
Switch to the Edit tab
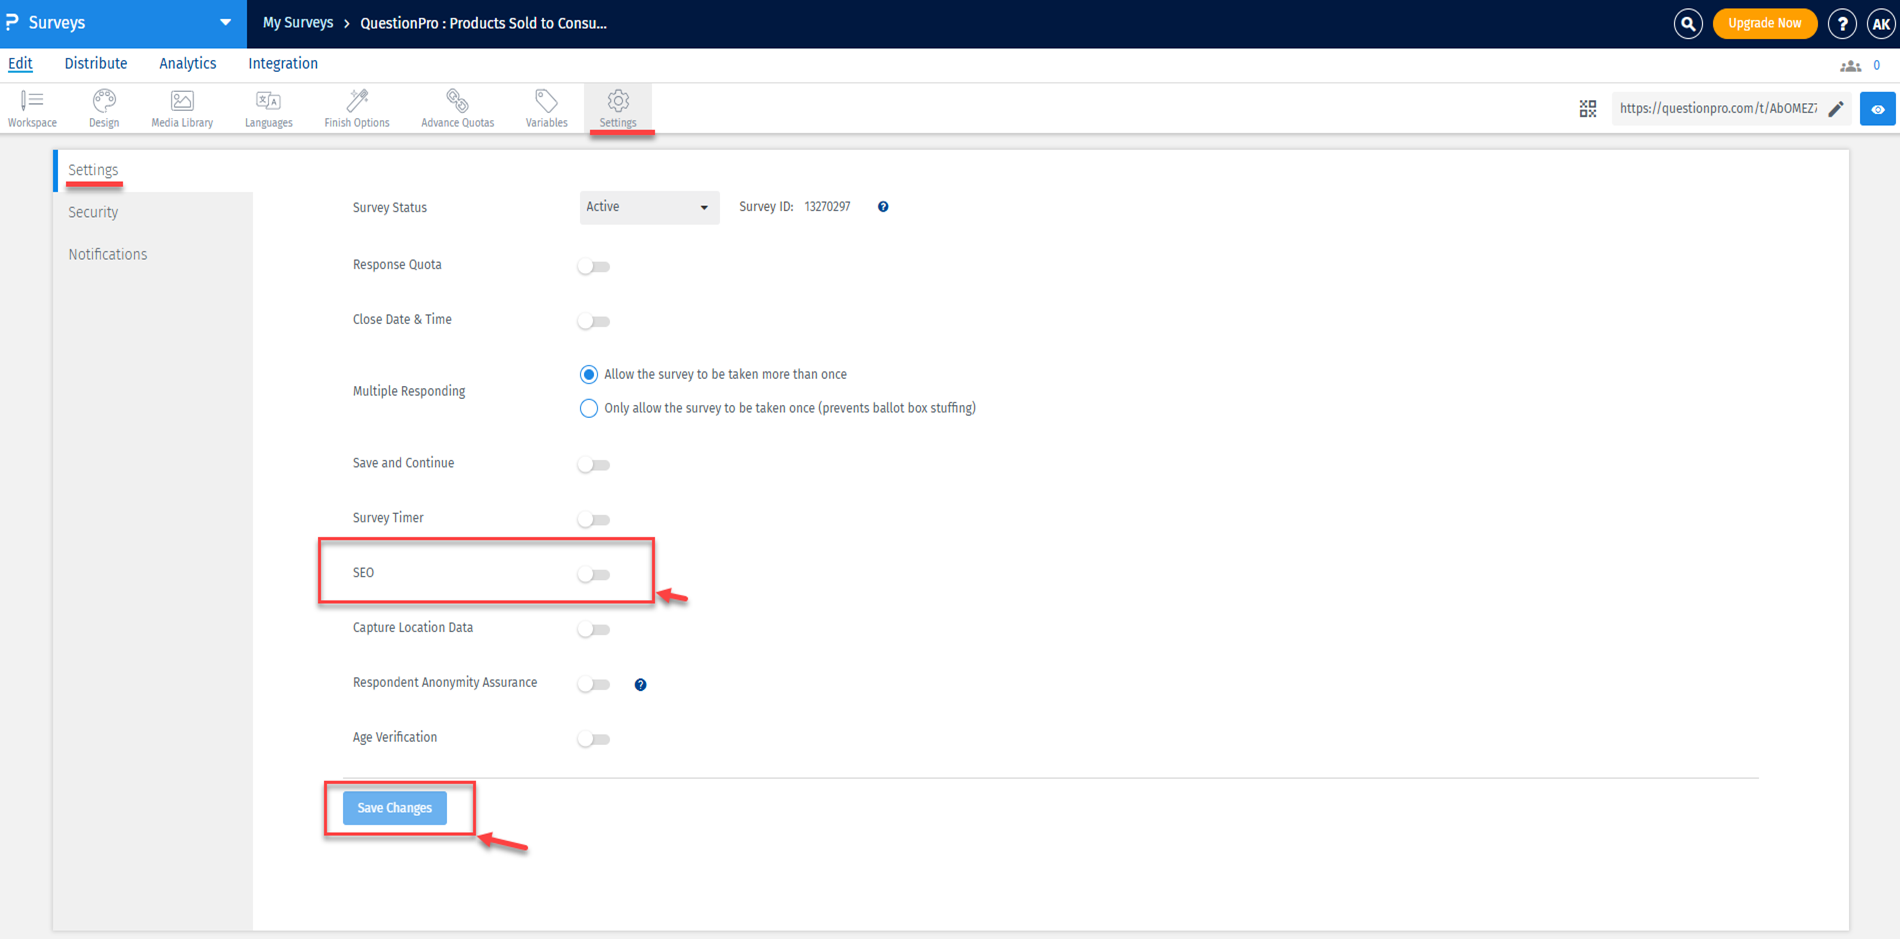point(20,64)
